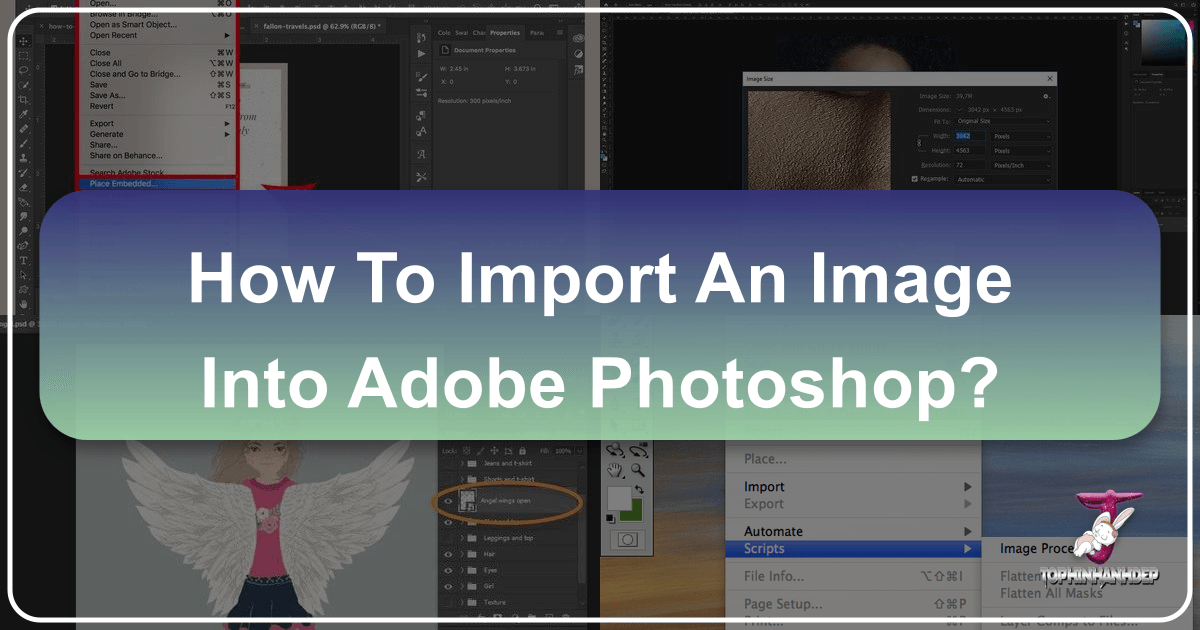Select Scripts in the File menu
Image resolution: width=1200 pixels, height=630 pixels.
[764, 548]
